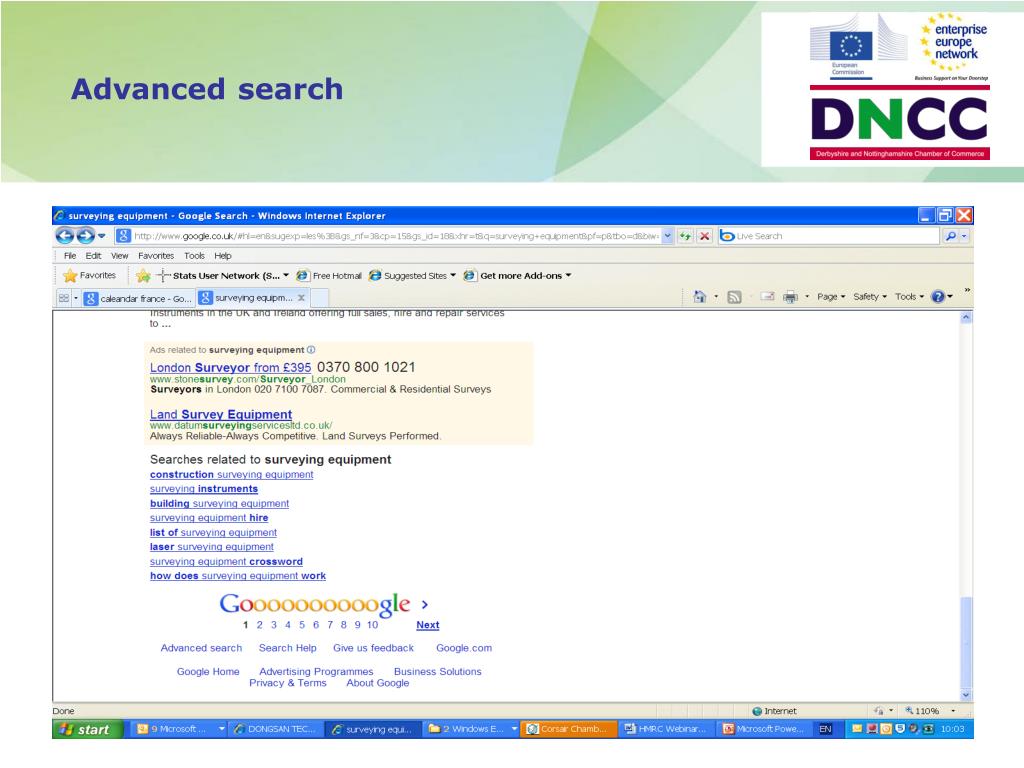This screenshot has width=1024, height=768.
Task: Open the Tools menu in menu bar
Action: coord(194,256)
